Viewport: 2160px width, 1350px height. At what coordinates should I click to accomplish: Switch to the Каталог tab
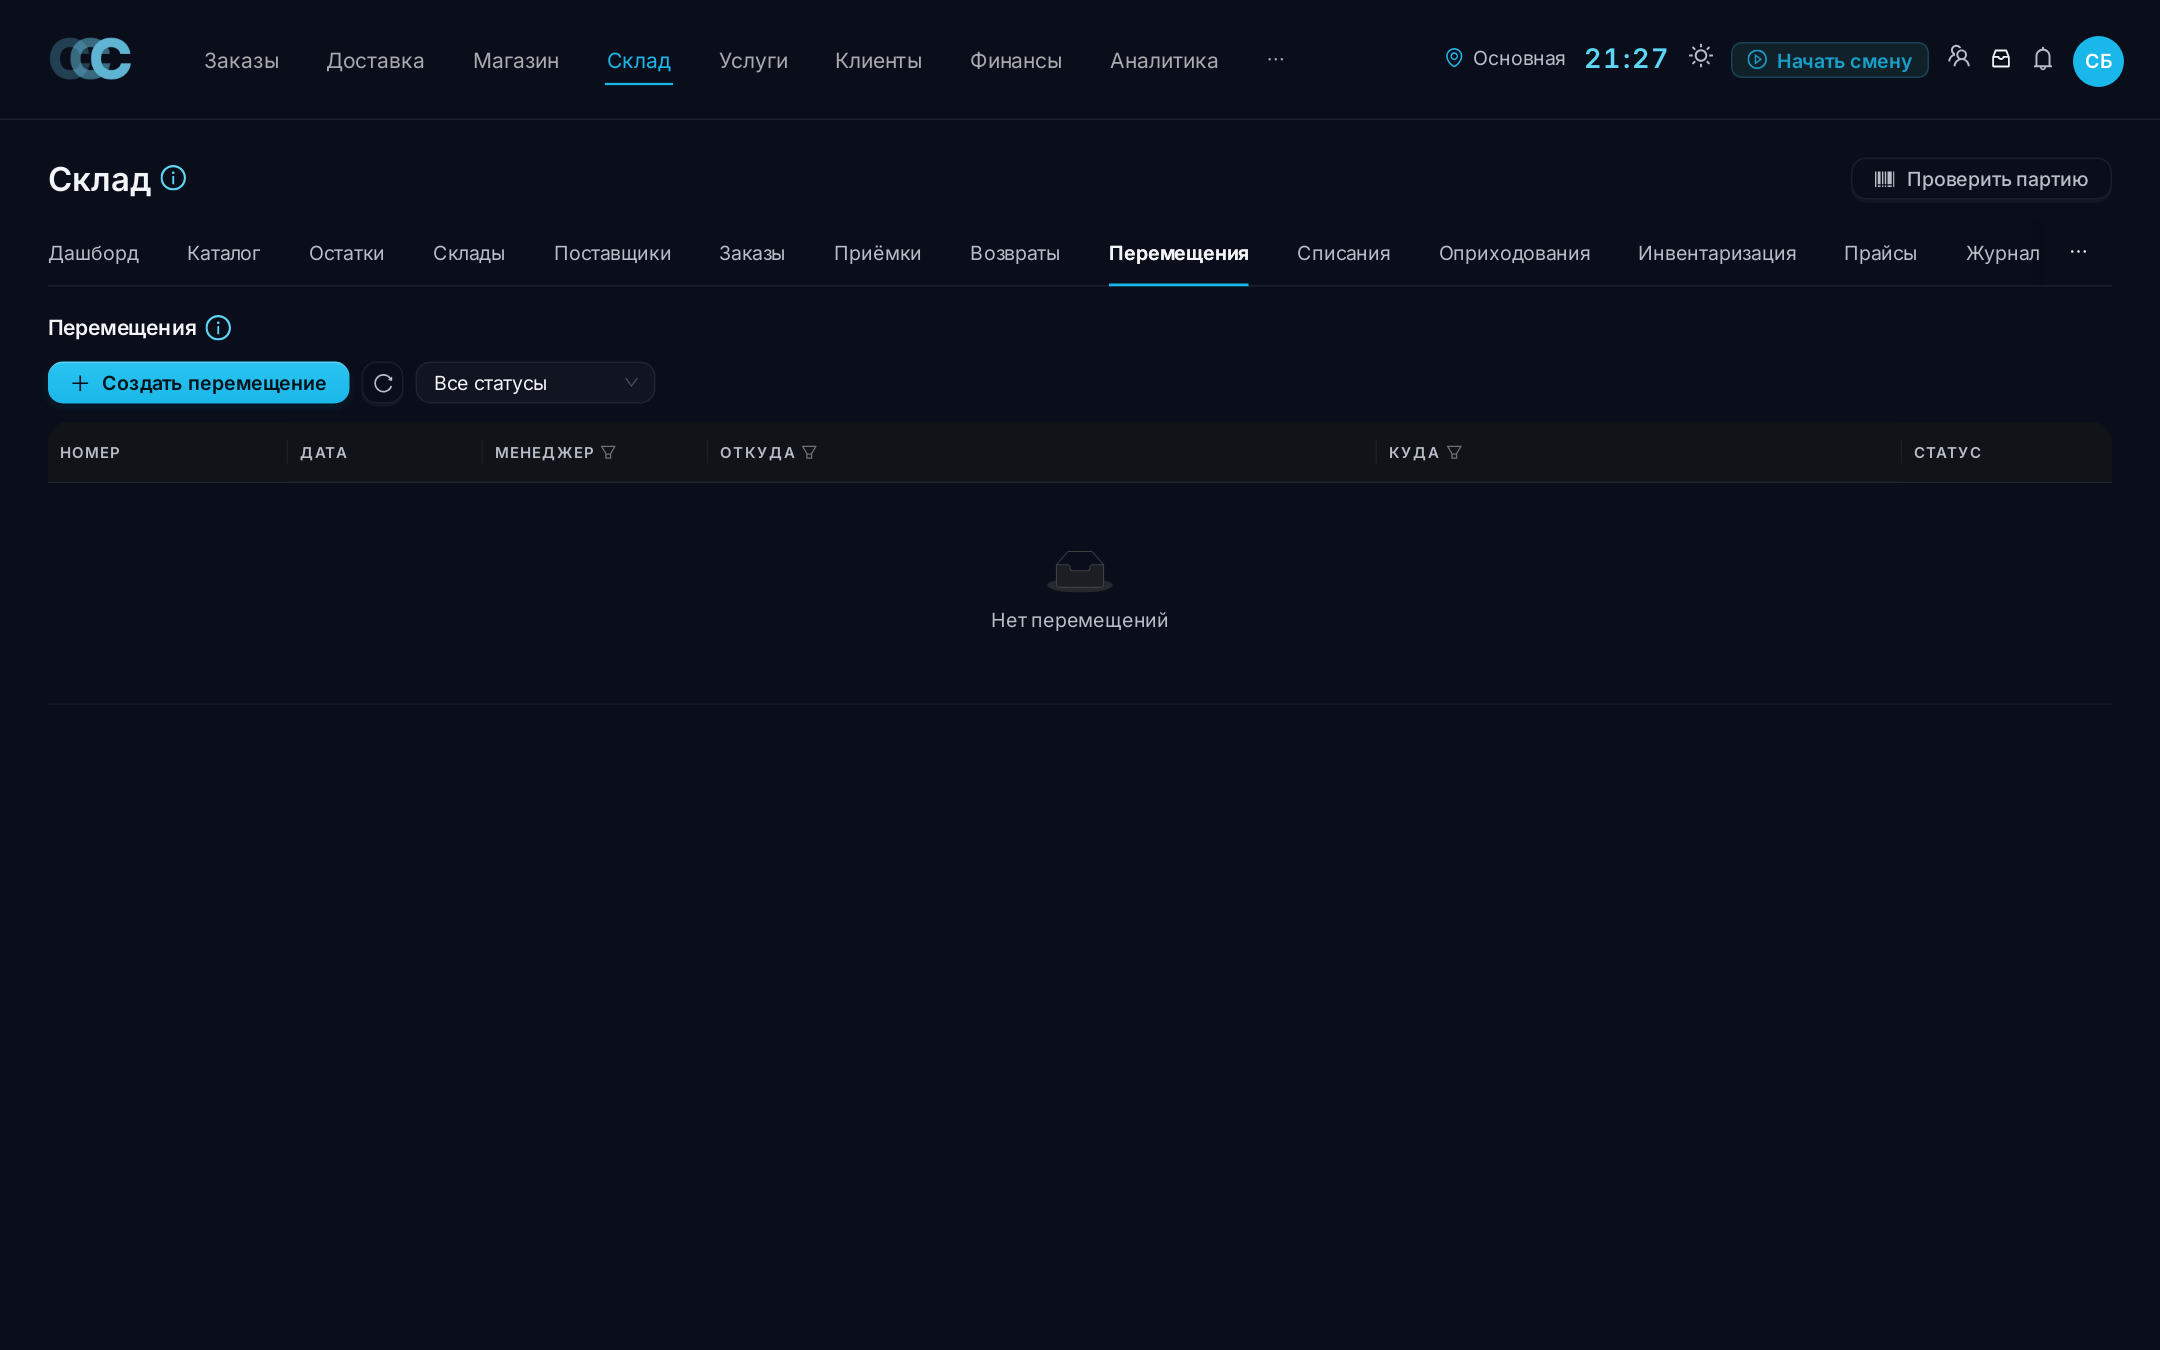click(223, 253)
